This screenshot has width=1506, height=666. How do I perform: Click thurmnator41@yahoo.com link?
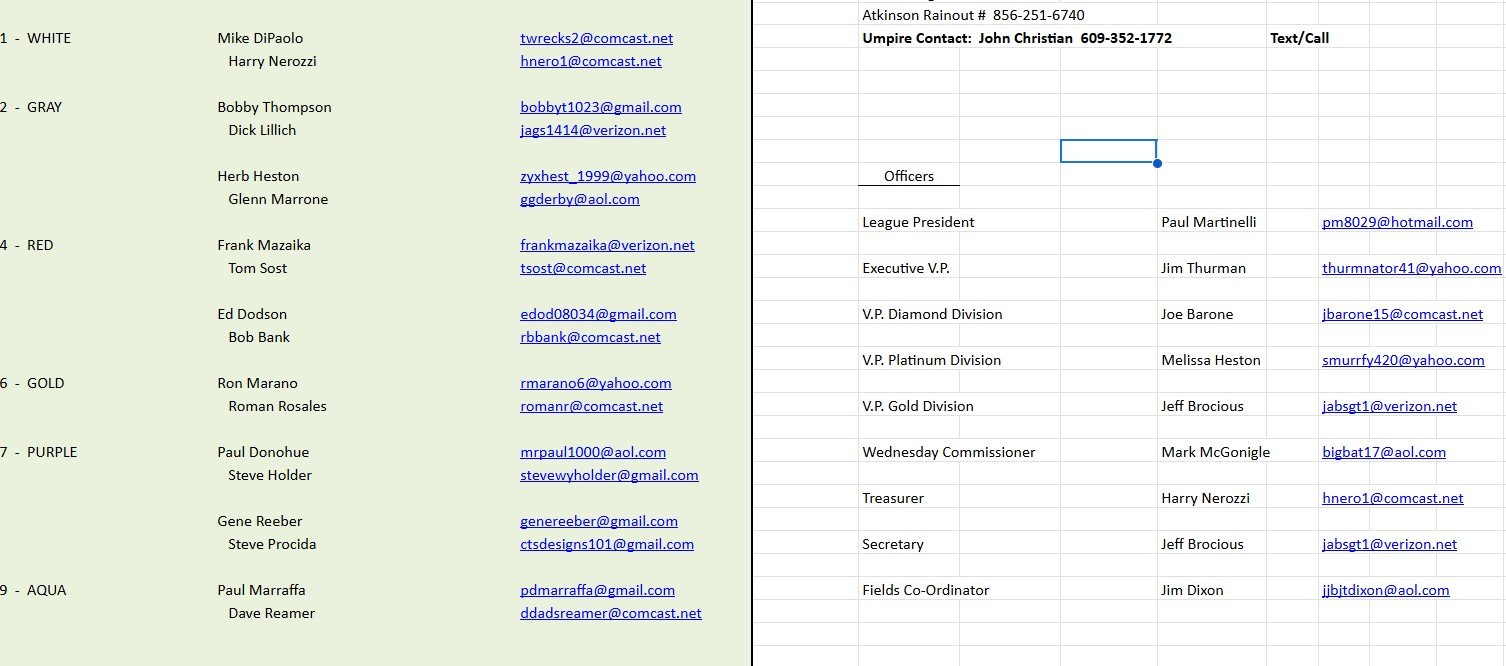pyautogui.click(x=1412, y=268)
